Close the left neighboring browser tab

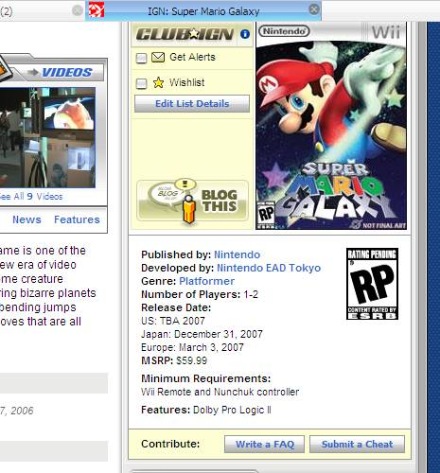(x=77, y=11)
